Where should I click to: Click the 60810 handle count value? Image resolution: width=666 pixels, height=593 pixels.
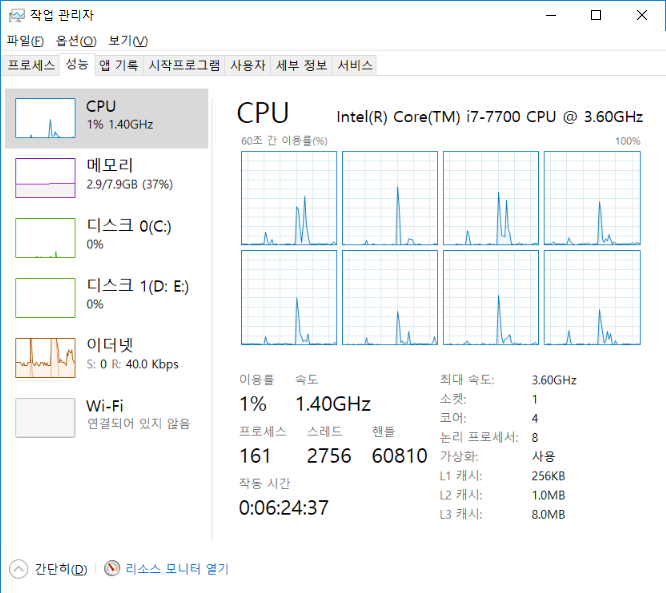[x=399, y=456]
